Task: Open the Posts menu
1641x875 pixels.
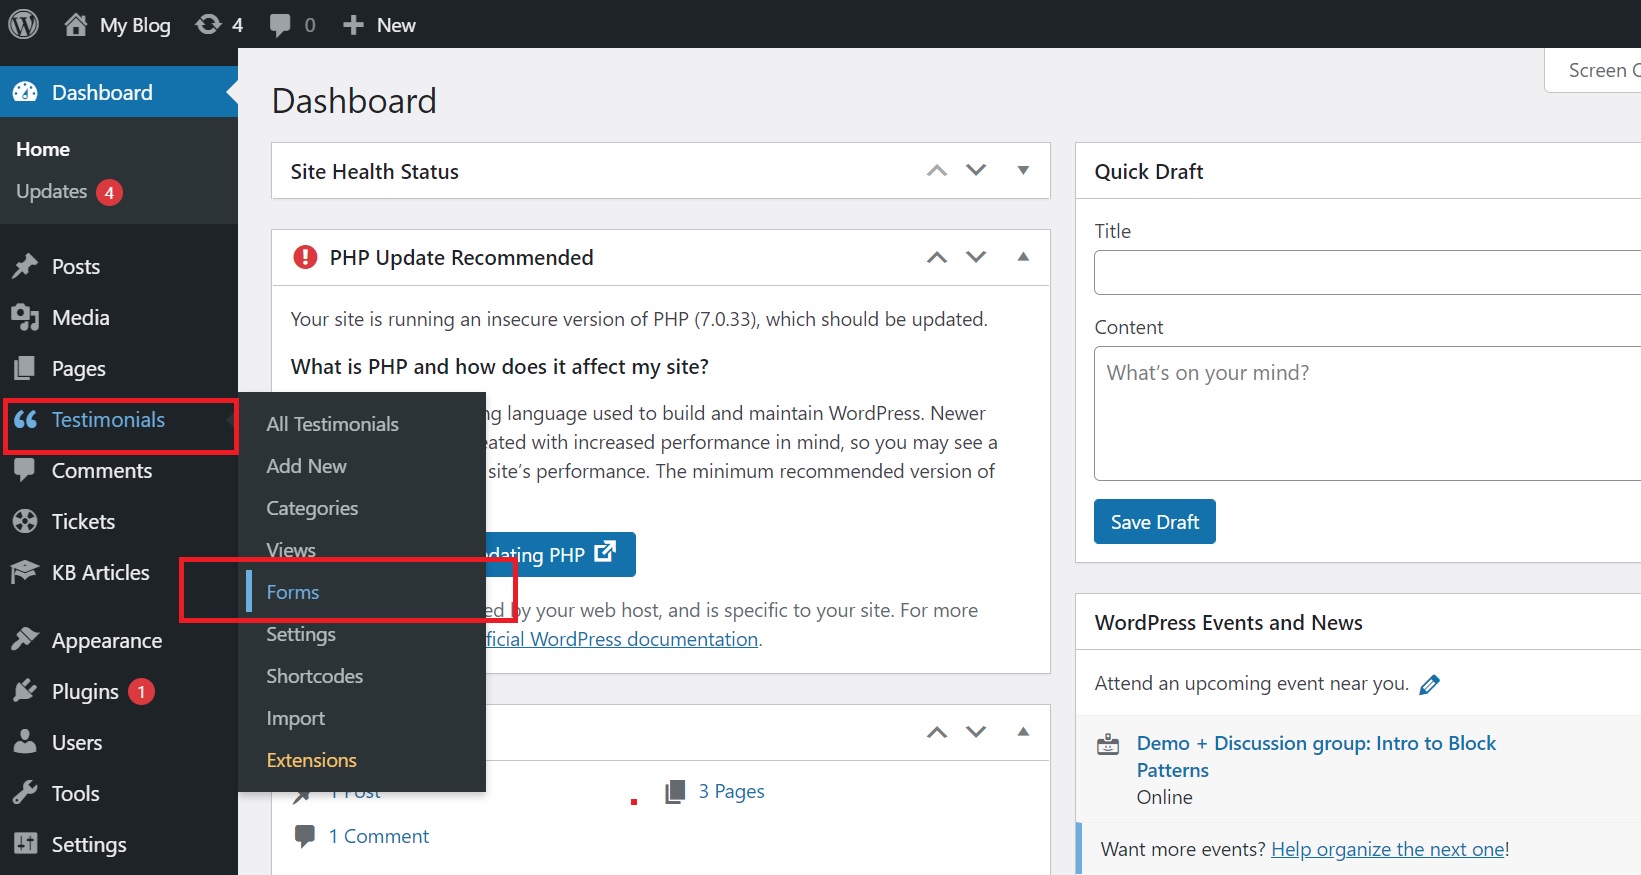Action: tap(76, 267)
